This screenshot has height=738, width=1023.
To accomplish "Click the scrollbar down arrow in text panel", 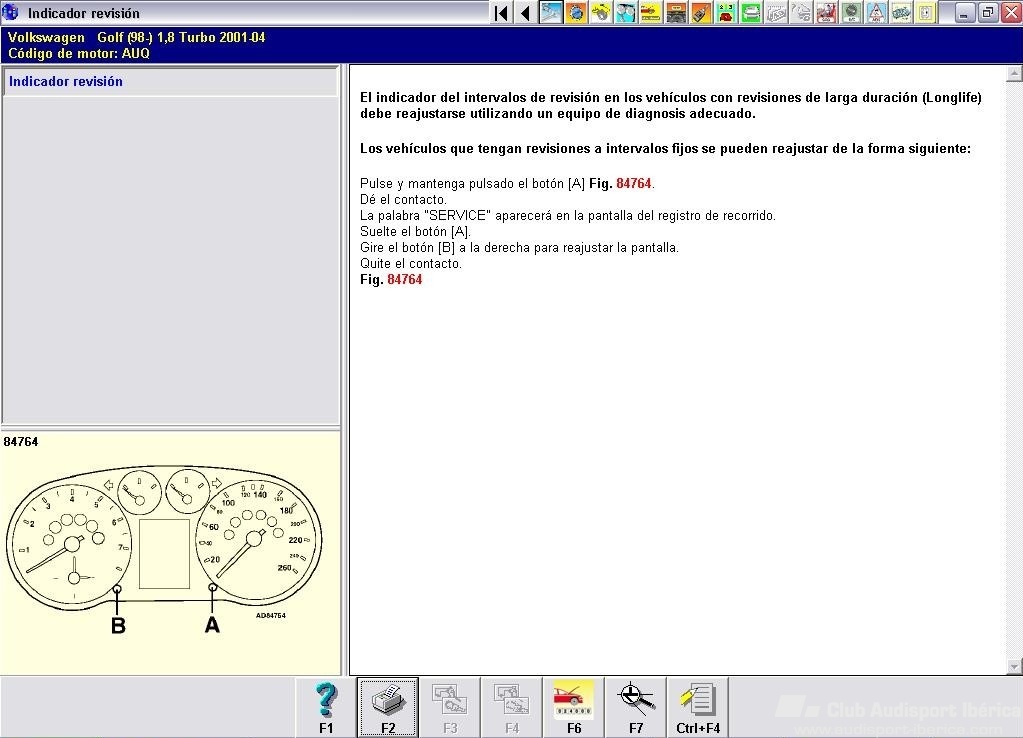I will tap(1014, 666).
